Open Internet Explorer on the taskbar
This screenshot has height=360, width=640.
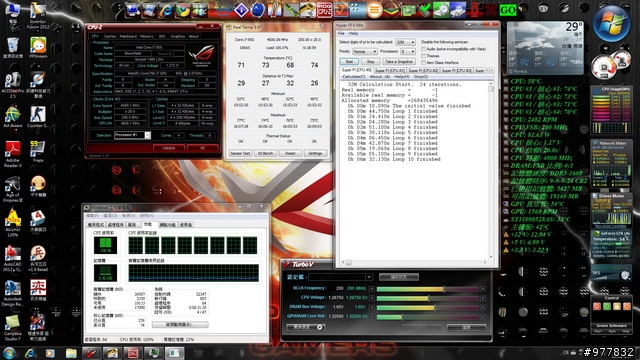[x=30, y=353]
